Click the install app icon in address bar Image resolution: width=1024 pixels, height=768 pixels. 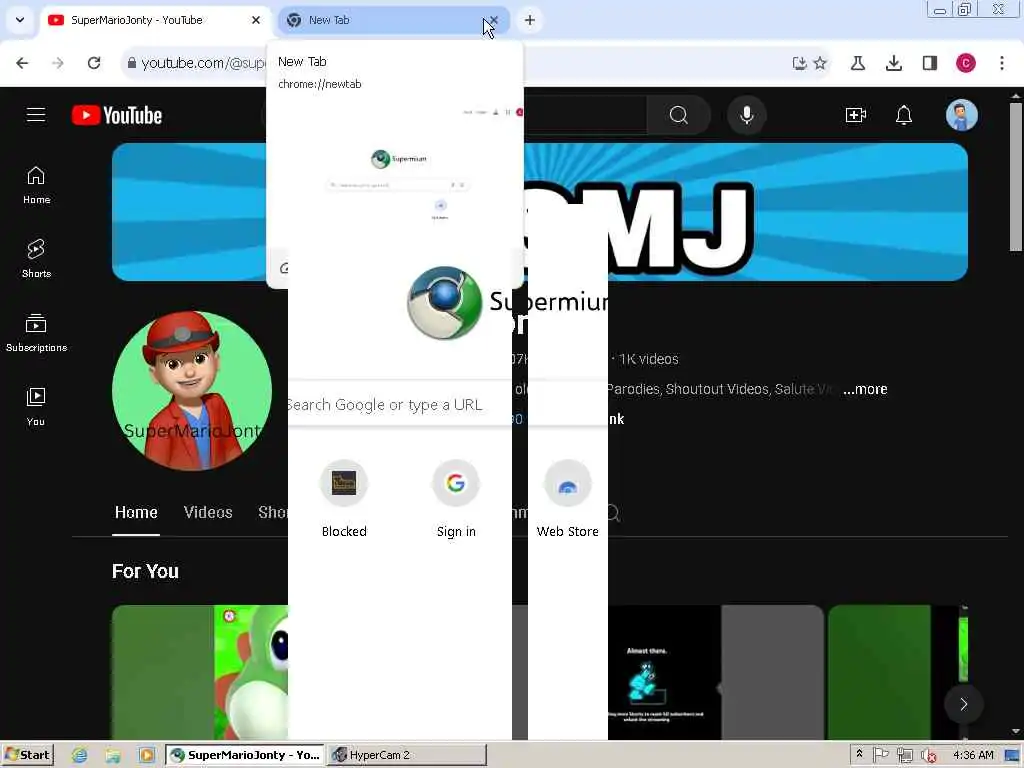pos(799,63)
